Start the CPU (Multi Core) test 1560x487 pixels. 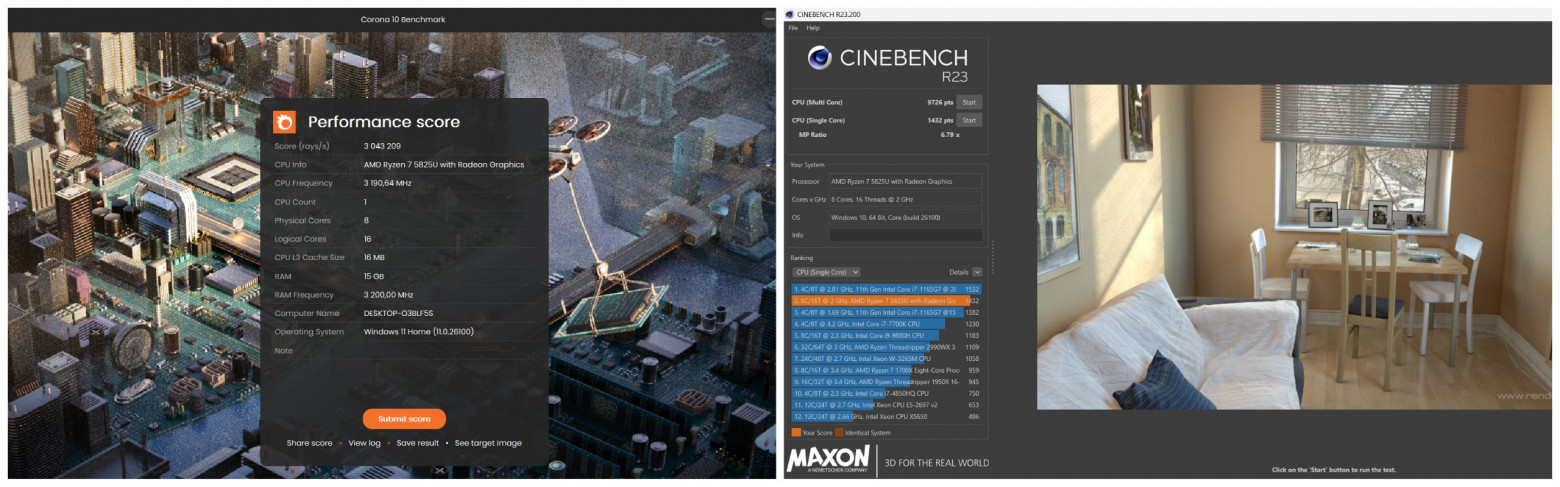tap(969, 102)
